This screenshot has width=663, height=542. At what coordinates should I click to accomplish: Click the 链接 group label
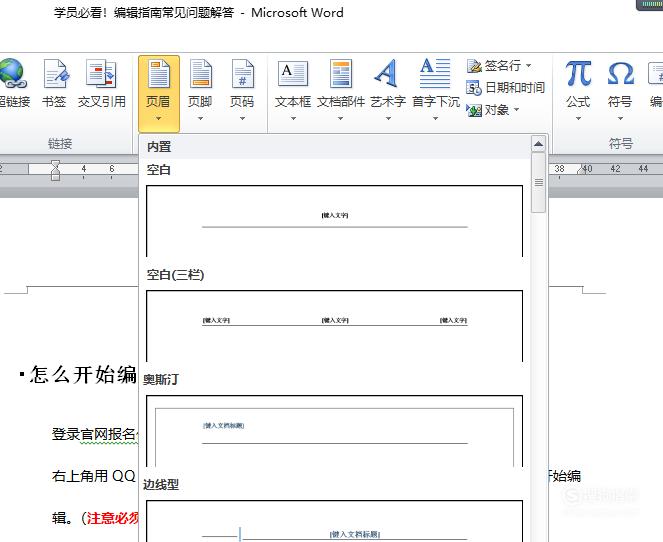tap(60, 144)
